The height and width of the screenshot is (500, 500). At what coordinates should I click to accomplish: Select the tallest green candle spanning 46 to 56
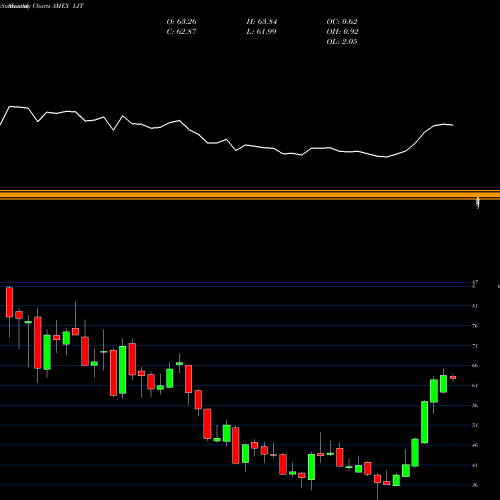tap(424, 422)
